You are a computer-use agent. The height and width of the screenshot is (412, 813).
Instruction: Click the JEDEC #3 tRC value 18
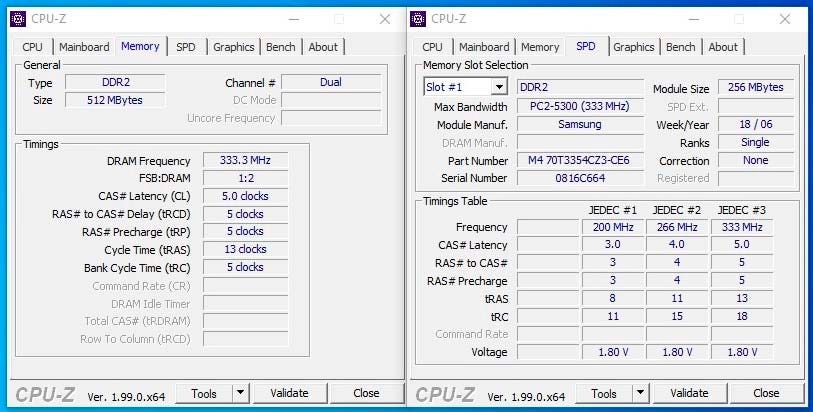pyautogui.click(x=742, y=316)
